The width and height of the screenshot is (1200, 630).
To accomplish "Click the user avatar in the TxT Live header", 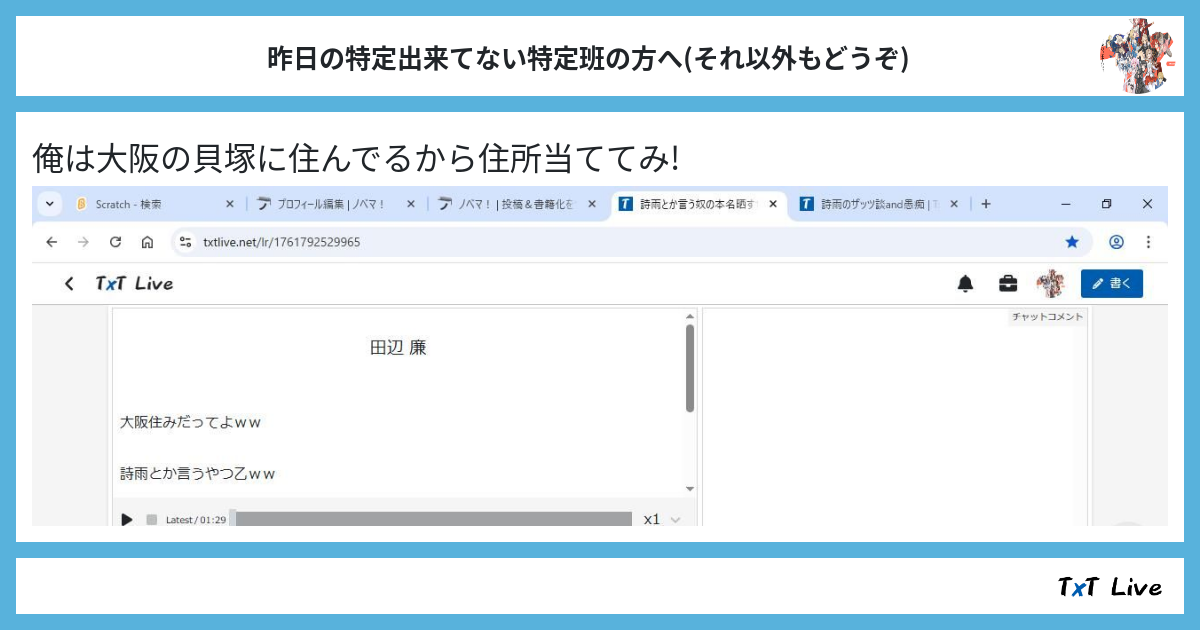I will [1050, 284].
